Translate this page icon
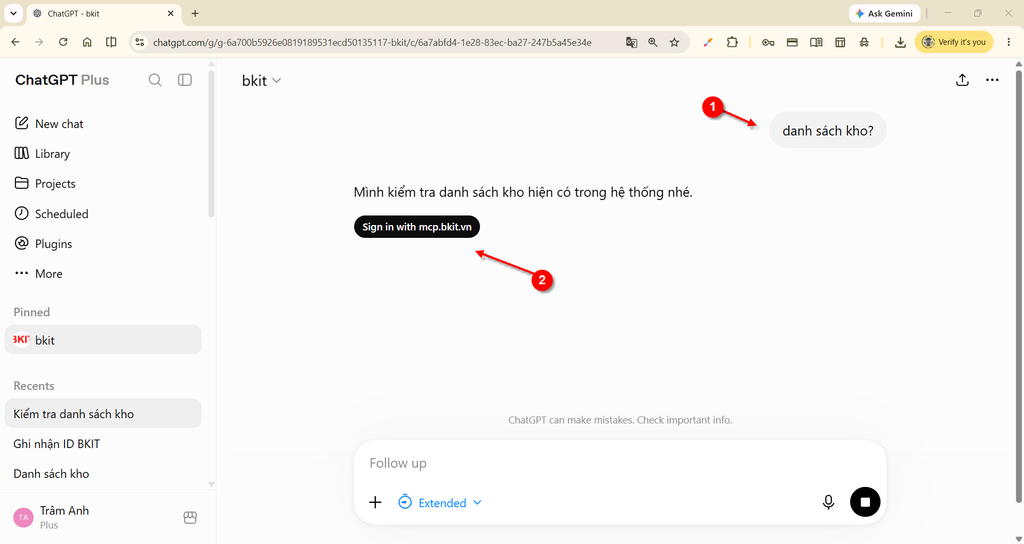Screen dimensions: 1024x544 pyautogui.click(x=631, y=42)
